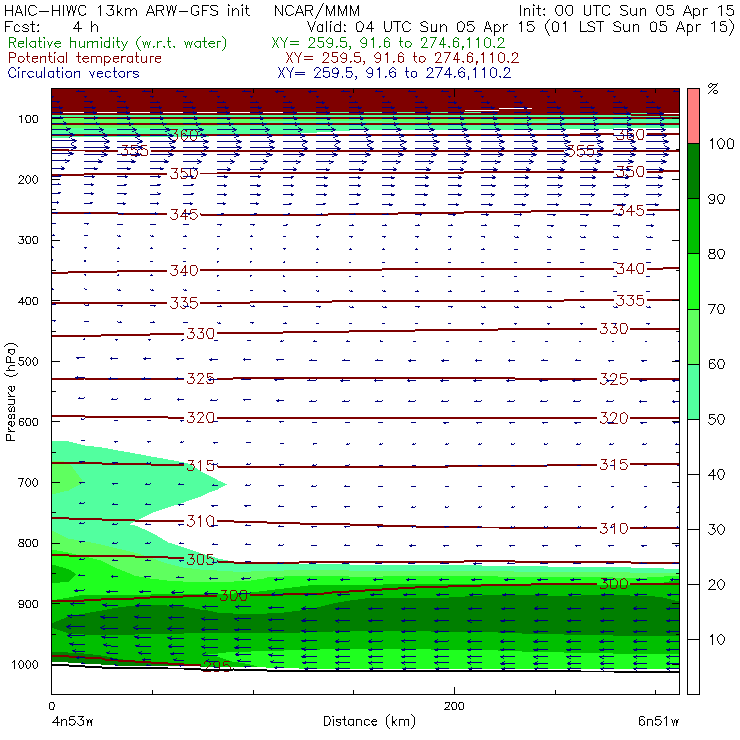This screenshot has height=740, width=740.
Task: Click the colorbar '50' tick label
Action: point(716,420)
